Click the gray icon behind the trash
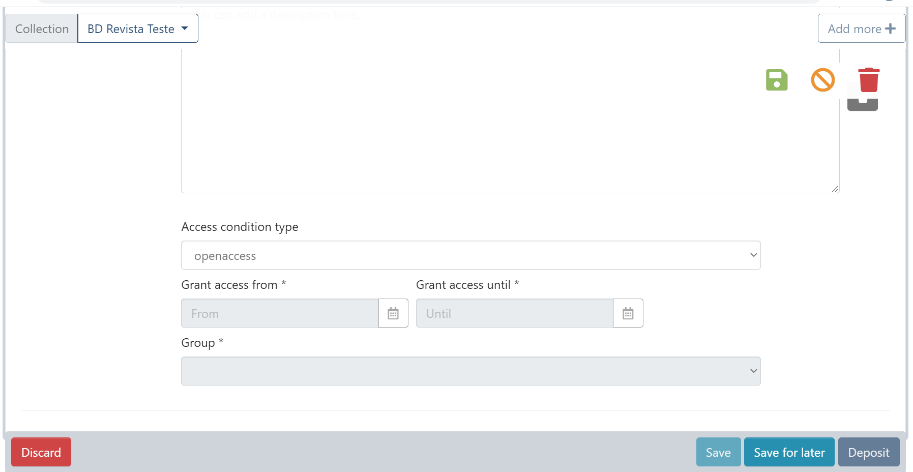 tap(862, 104)
